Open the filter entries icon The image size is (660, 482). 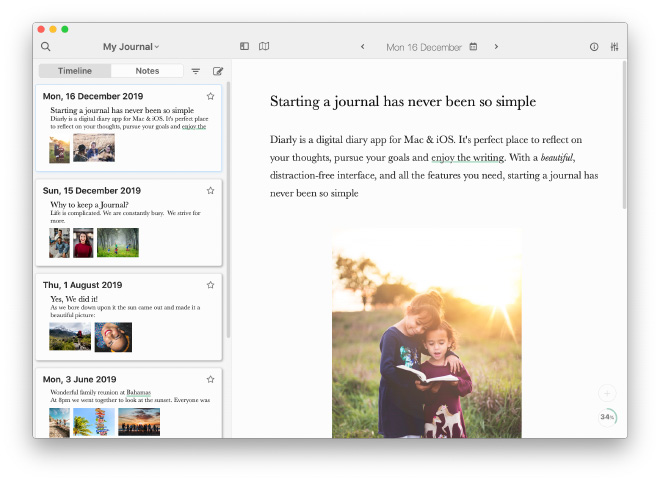196,71
